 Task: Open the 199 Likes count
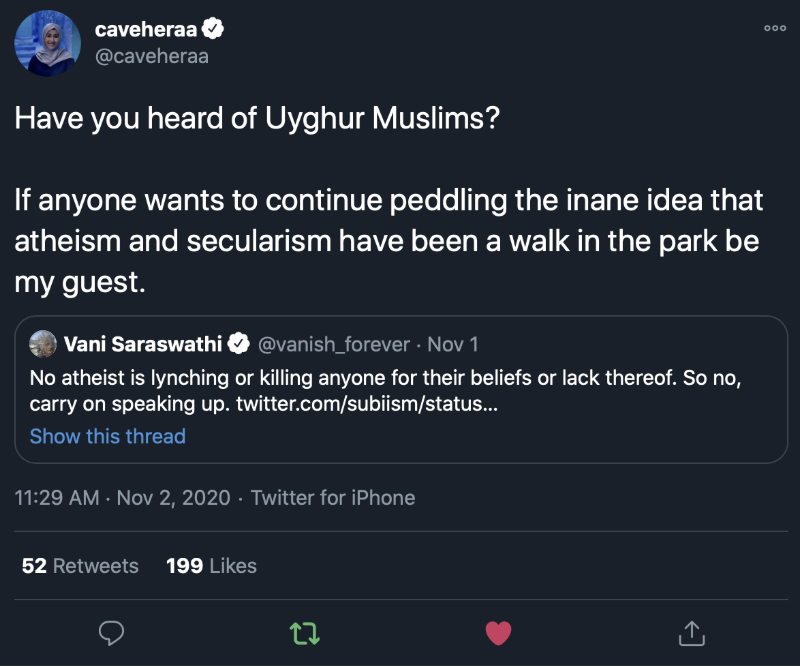[211, 565]
